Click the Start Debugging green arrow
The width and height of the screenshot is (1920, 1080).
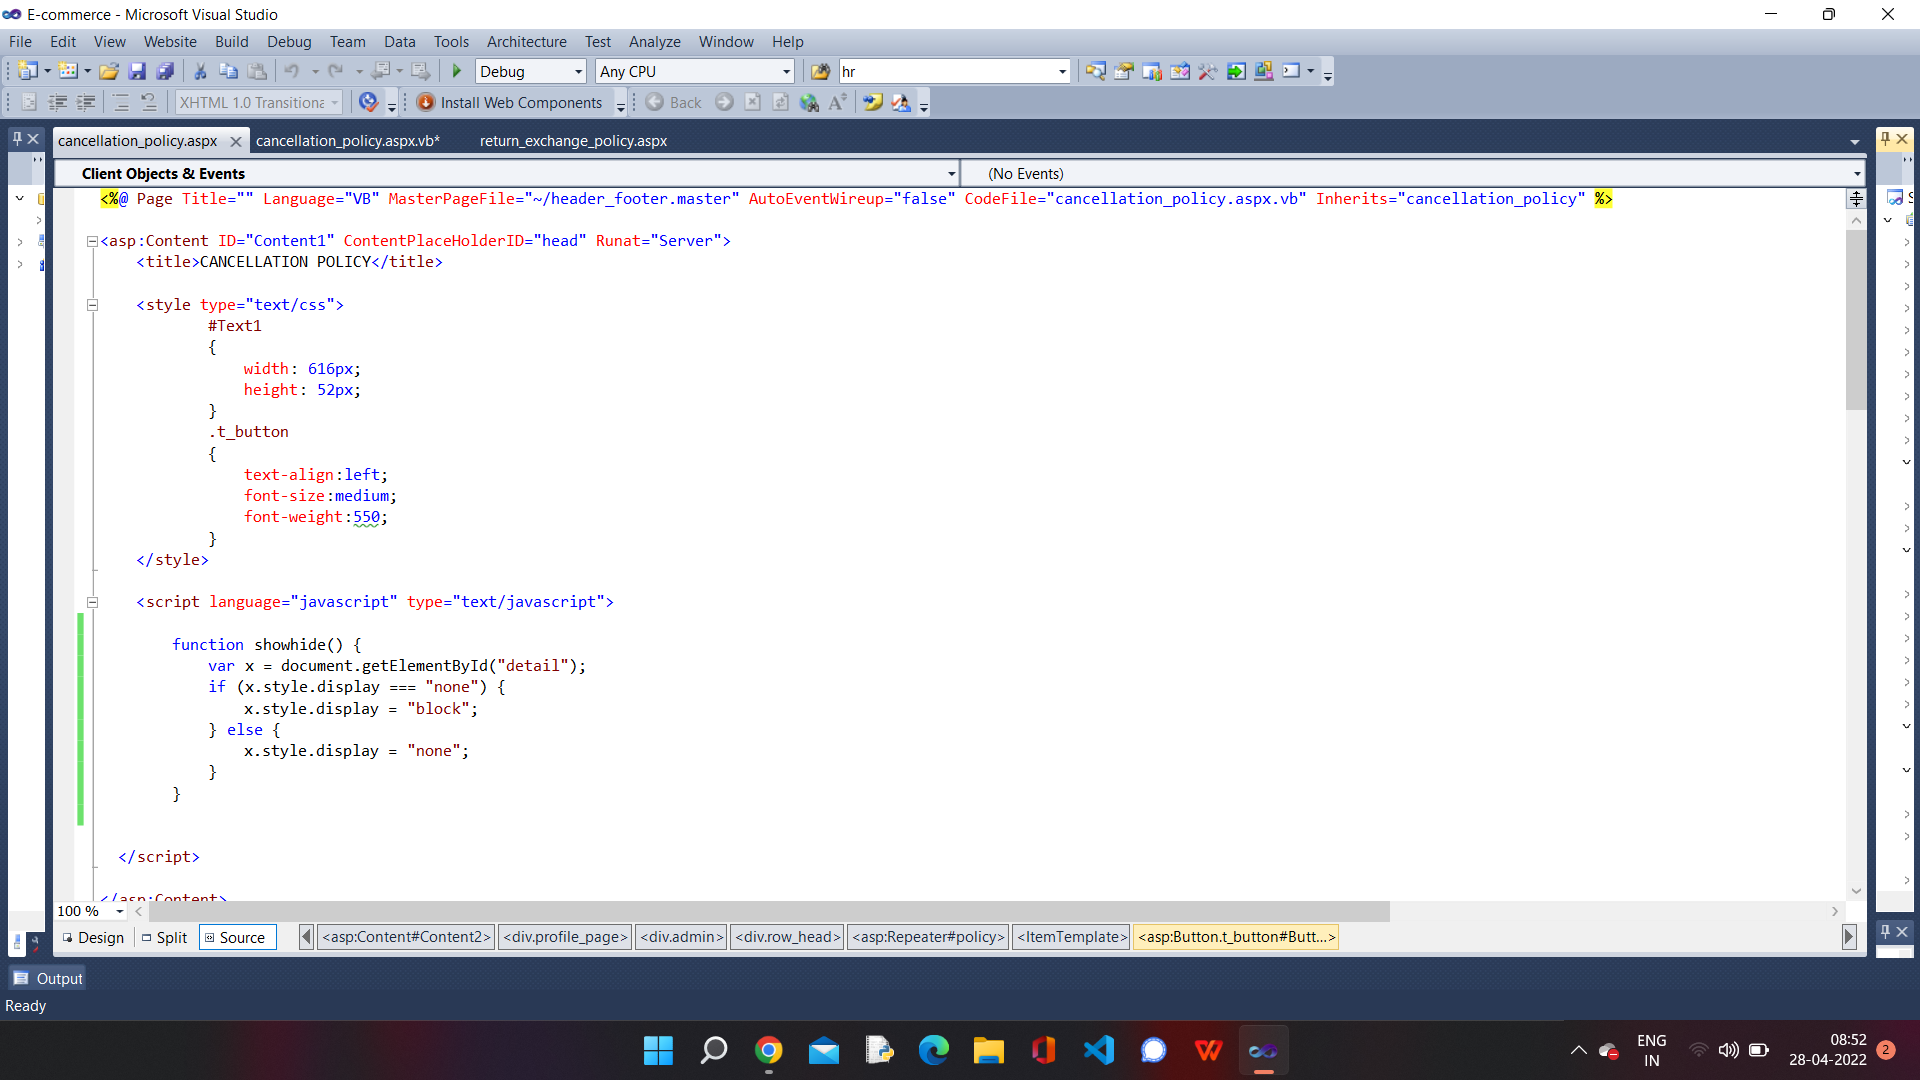click(457, 71)
